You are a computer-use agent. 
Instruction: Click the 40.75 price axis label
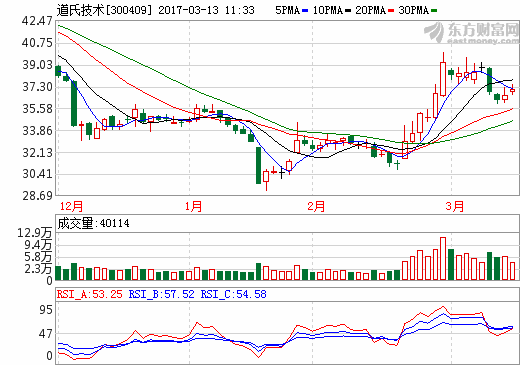click(x=37, y=43)
